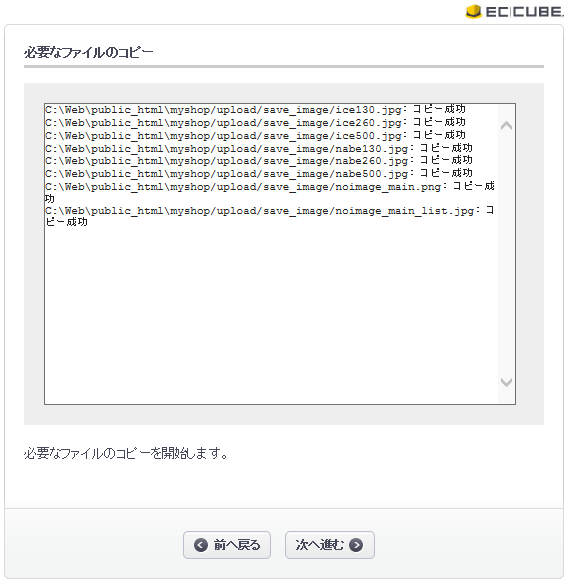This screenshot has width=571, height=584.
Task: Click the EC-CUBE logo
Action: 514,12
